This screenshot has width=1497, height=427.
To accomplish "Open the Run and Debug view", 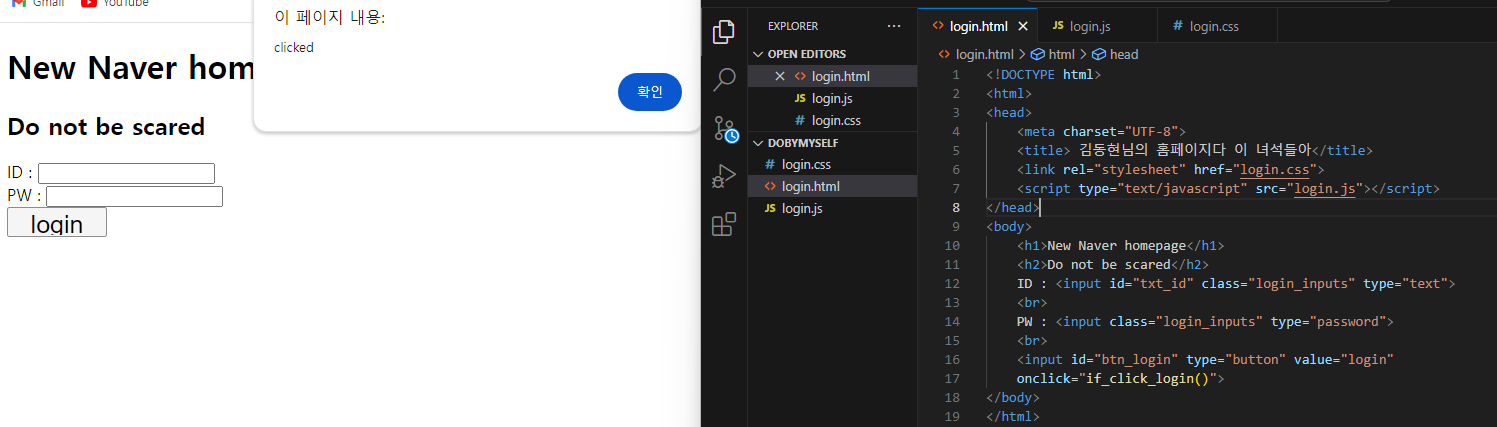I will click(x=724, y=176).
